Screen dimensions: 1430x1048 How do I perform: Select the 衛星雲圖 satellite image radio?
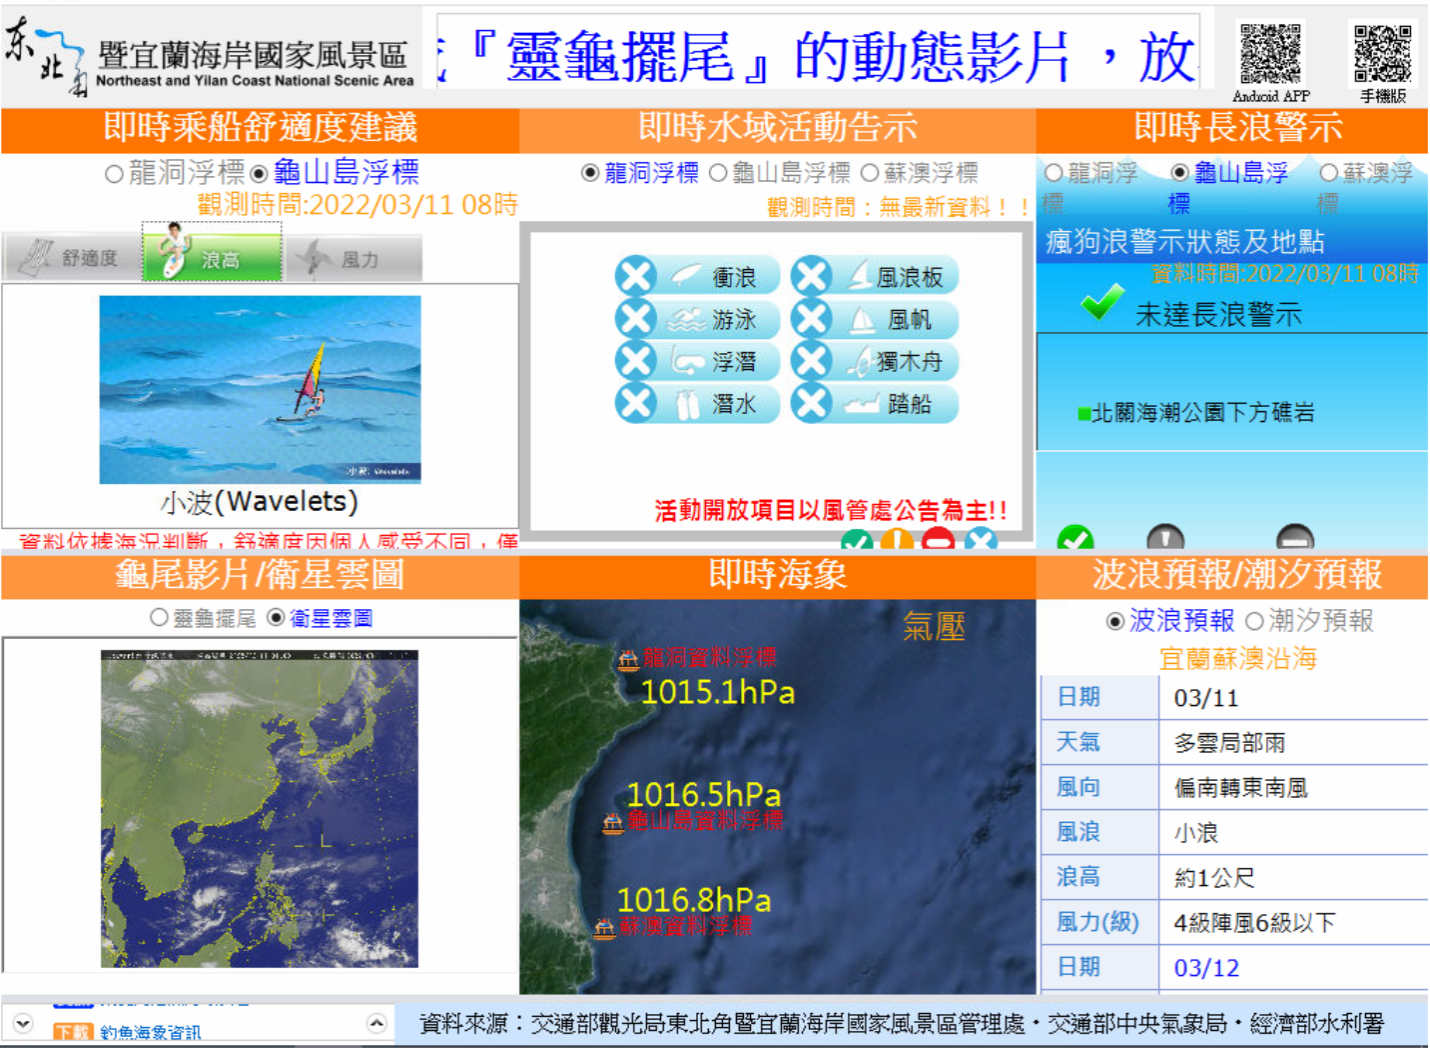point(277,618)
